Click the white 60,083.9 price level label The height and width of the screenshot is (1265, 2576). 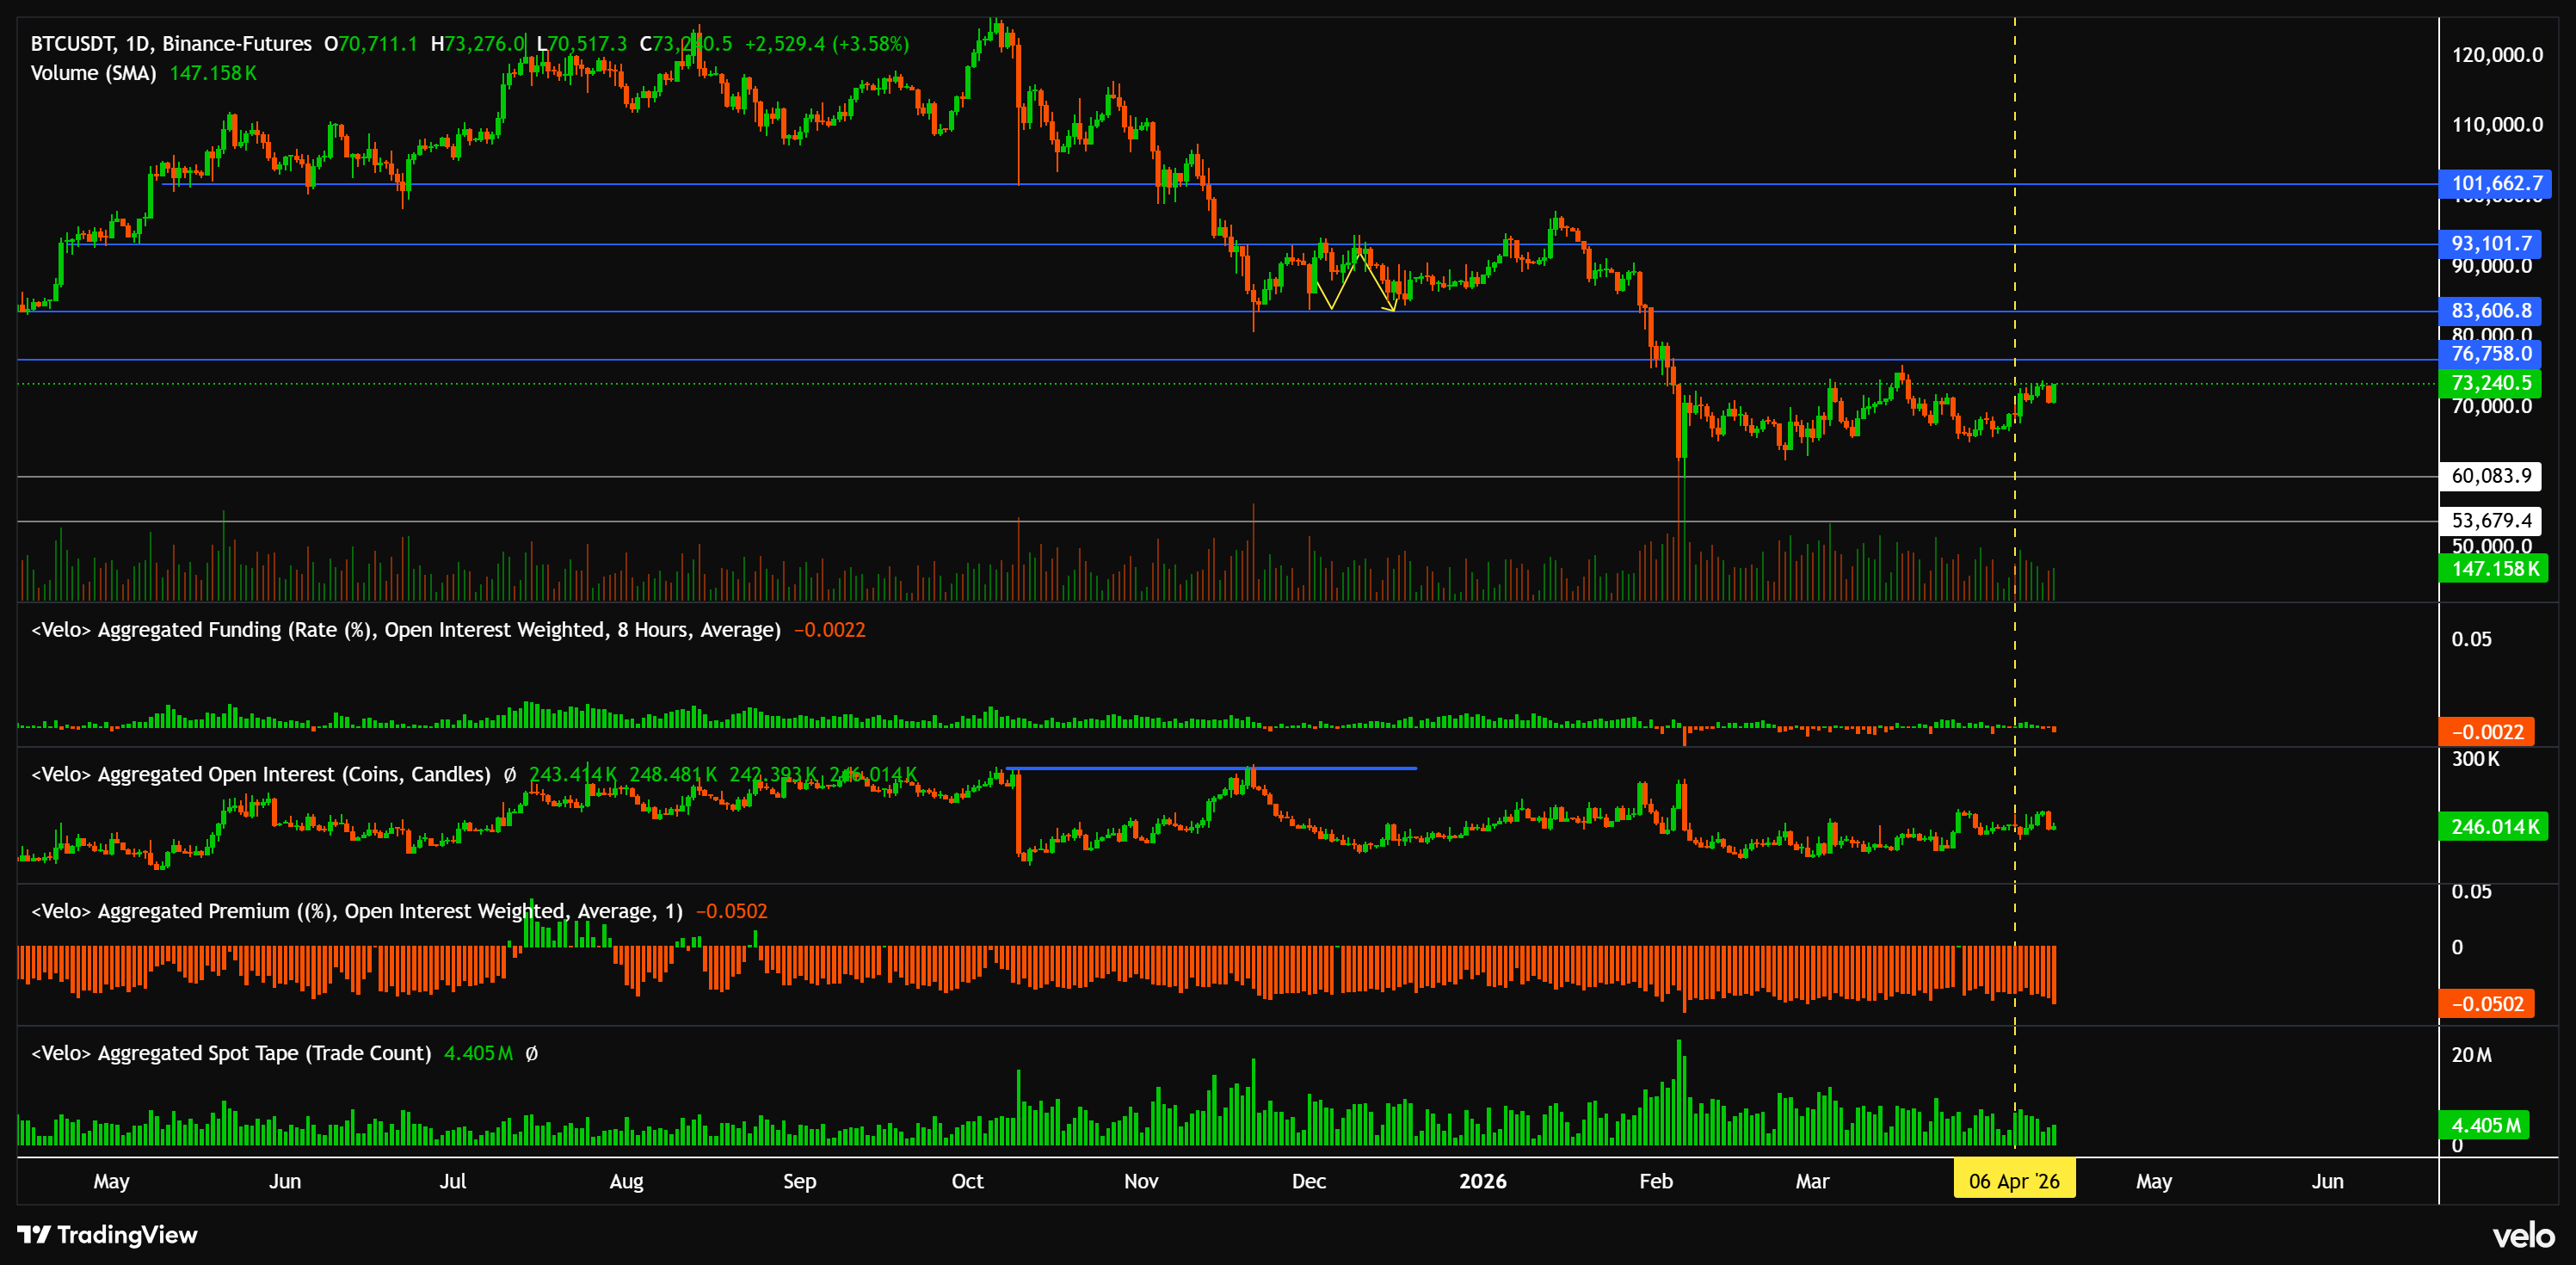pyautogui.click(x=2491, y=476)
